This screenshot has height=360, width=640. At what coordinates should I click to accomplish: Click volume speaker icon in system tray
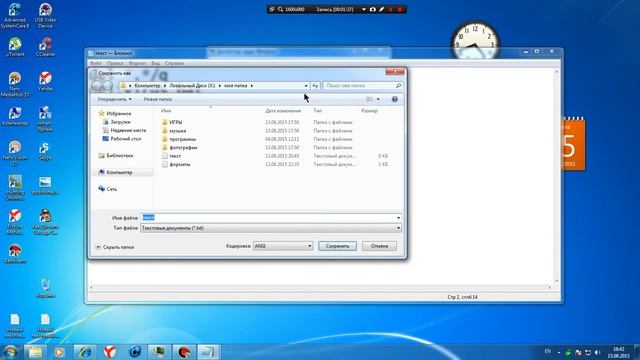point(598,352)
